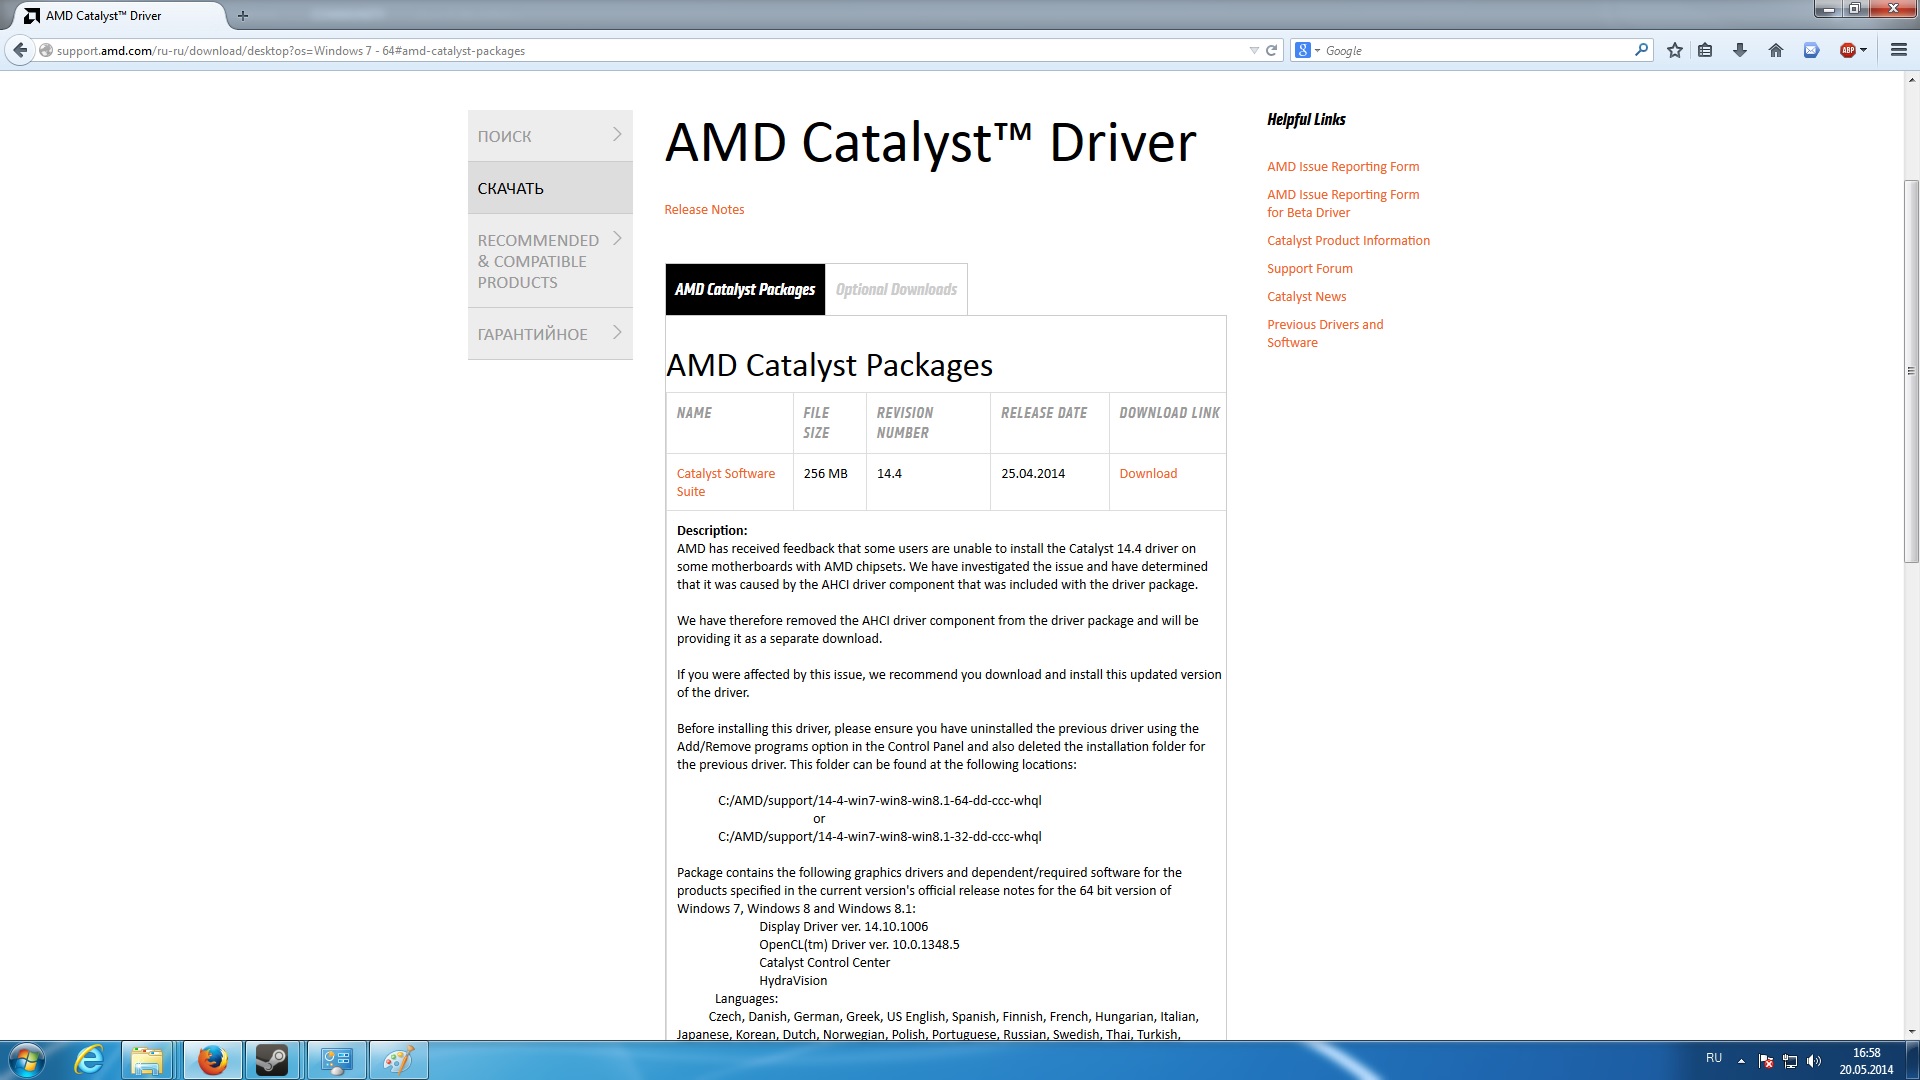This screenshot has width=1920, height=1080.
Task: Open the Catalyst News link
Action: [x=1306, y=296]
